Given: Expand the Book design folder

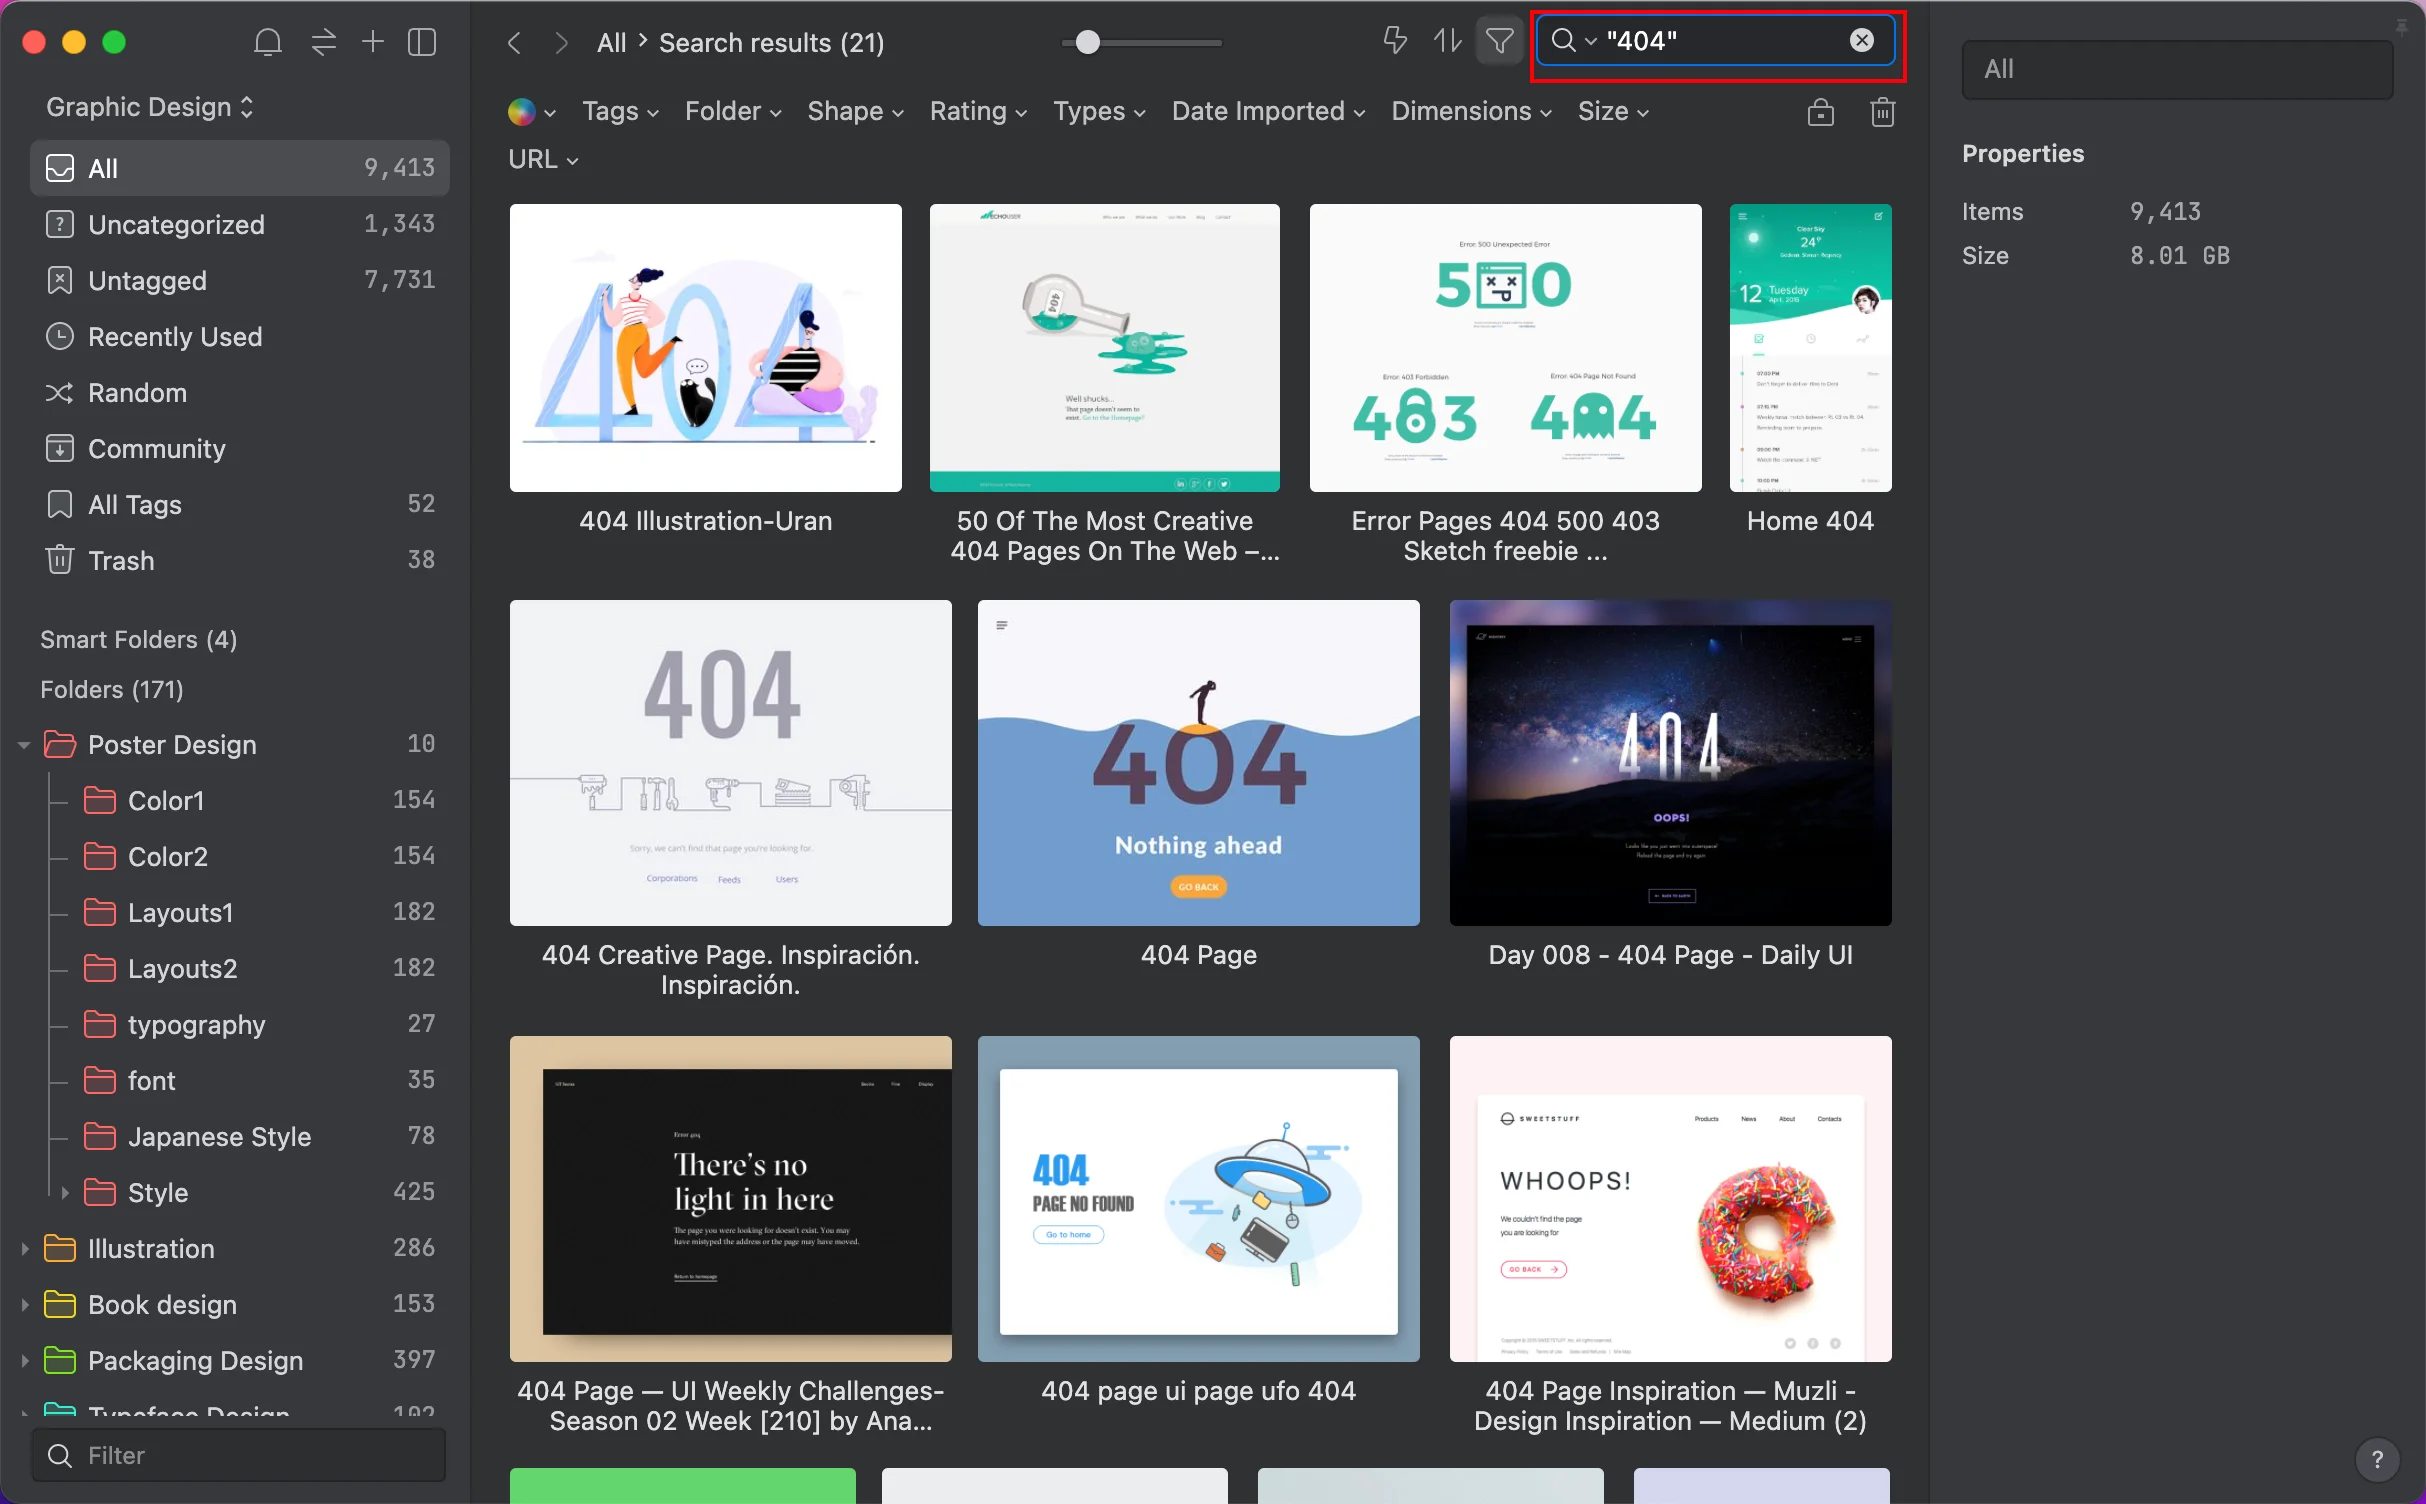Looking at the screenshot, I should pyautogui.click(x=24, y=1305).
